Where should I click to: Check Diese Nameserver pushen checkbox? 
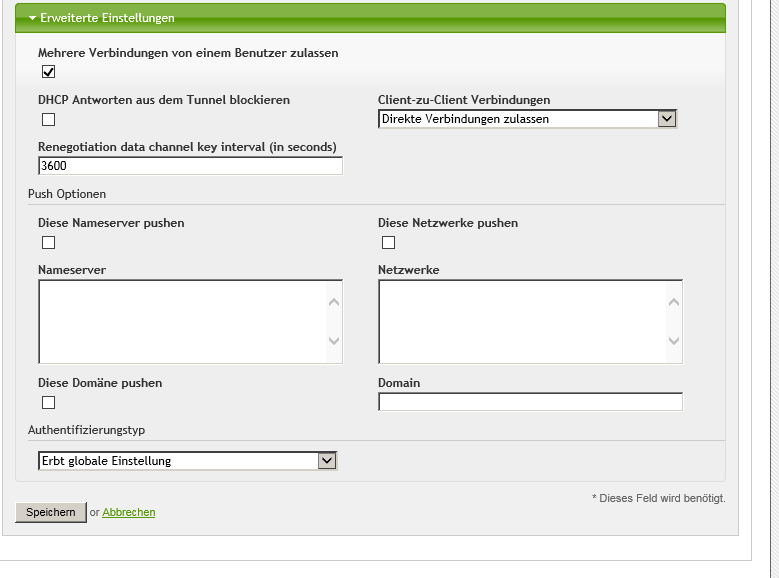click(48, 242)
